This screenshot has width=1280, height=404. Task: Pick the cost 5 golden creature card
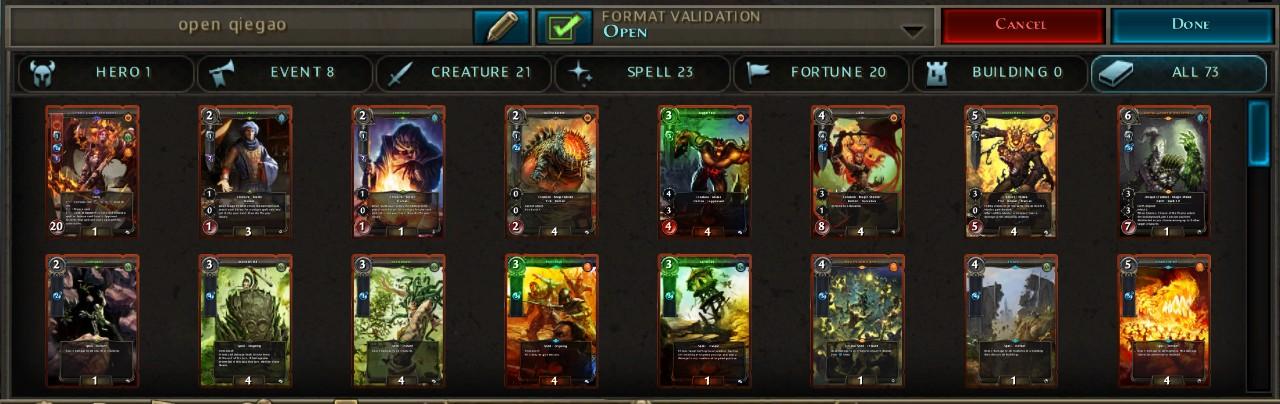click(x=1011, y=172)
